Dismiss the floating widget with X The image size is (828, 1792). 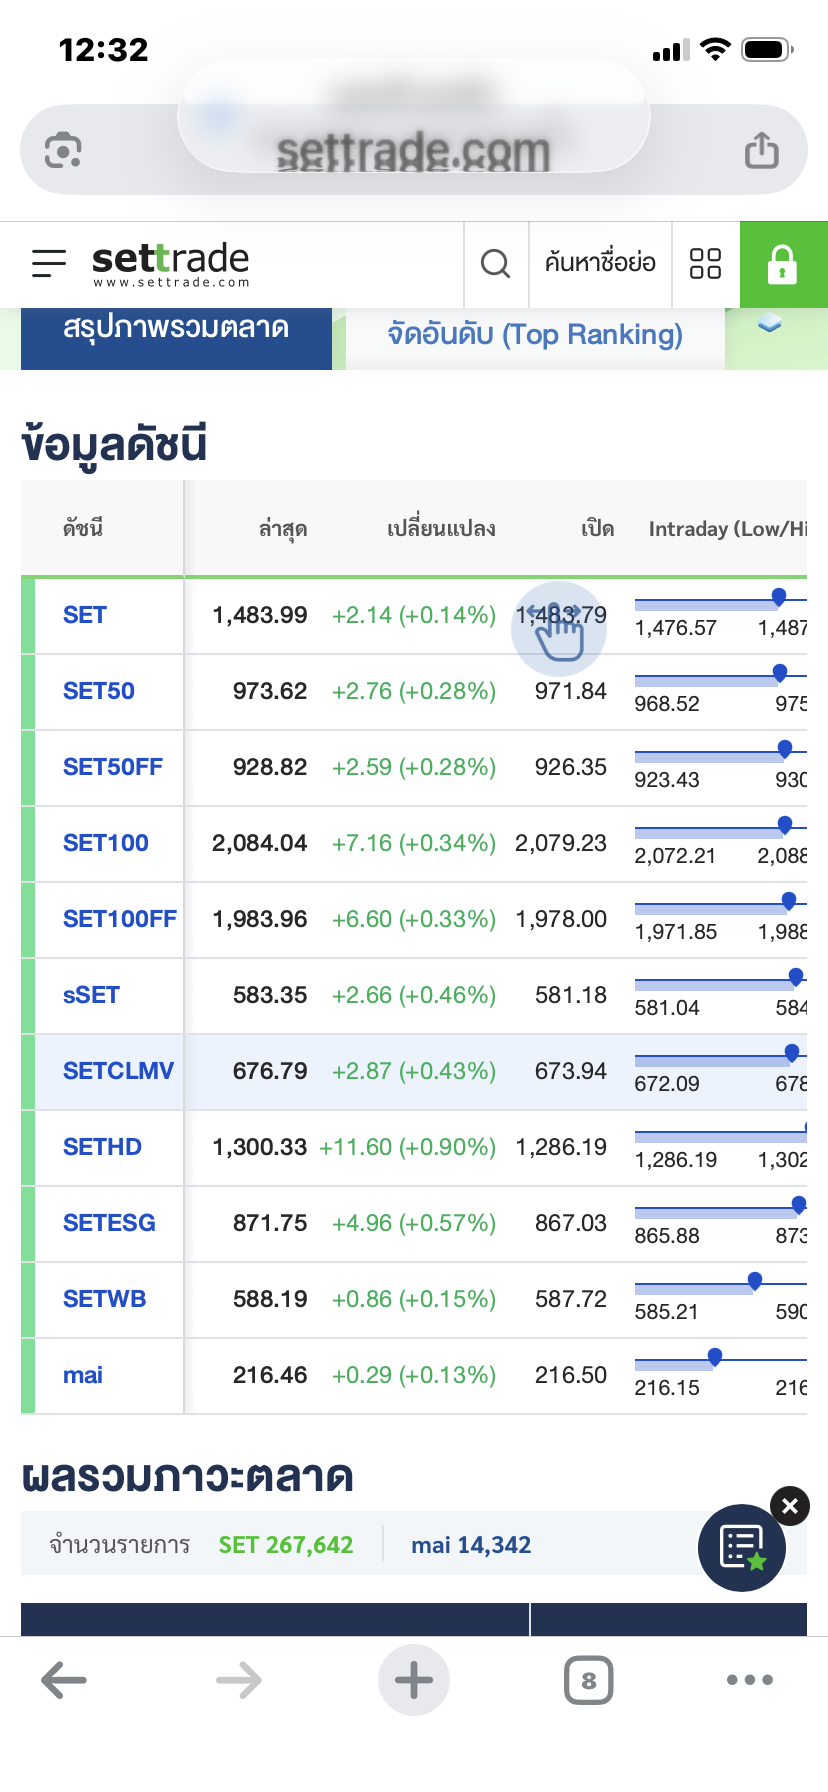(789, 1506)
